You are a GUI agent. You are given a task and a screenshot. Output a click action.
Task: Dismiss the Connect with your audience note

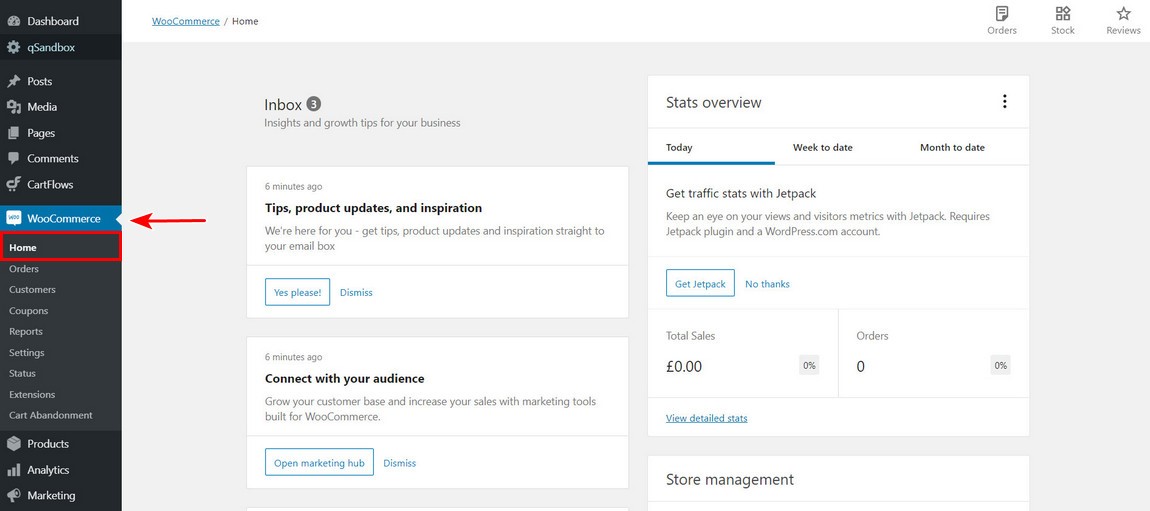(x=400, y=463)
